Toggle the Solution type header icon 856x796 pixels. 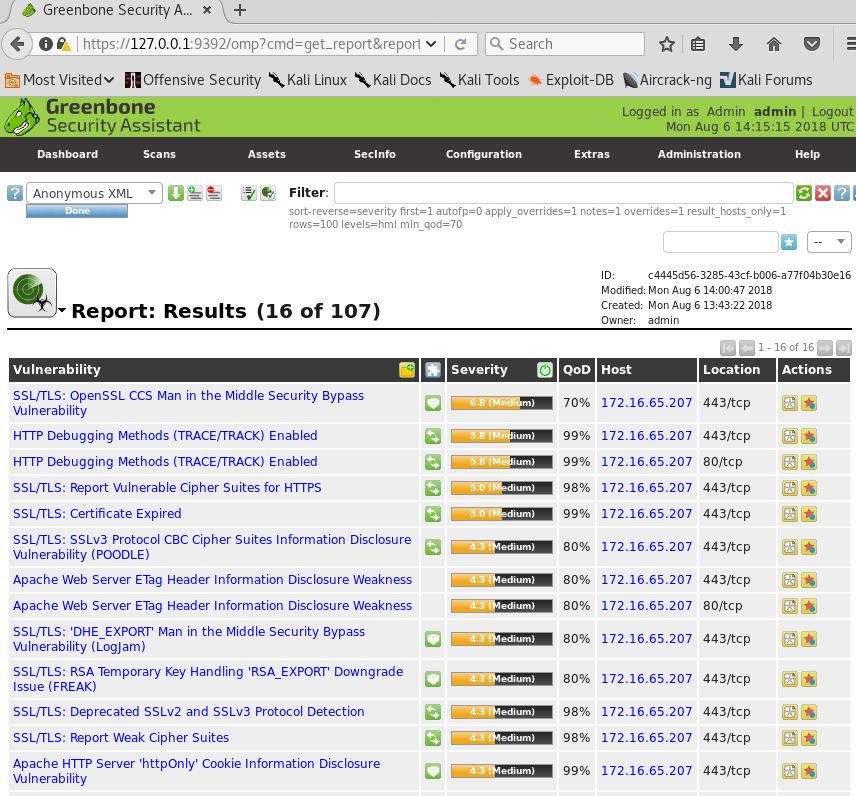pos(432,370)
